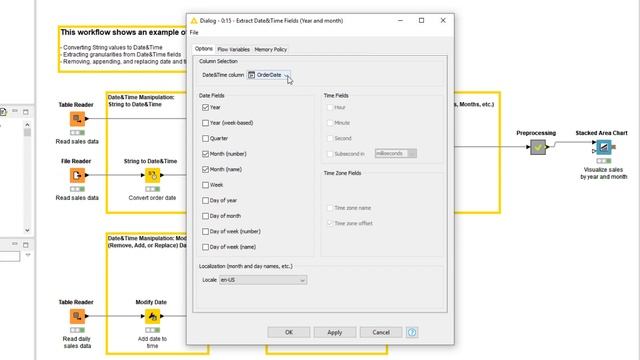Enable the Week checkbox

pos(205,185)
